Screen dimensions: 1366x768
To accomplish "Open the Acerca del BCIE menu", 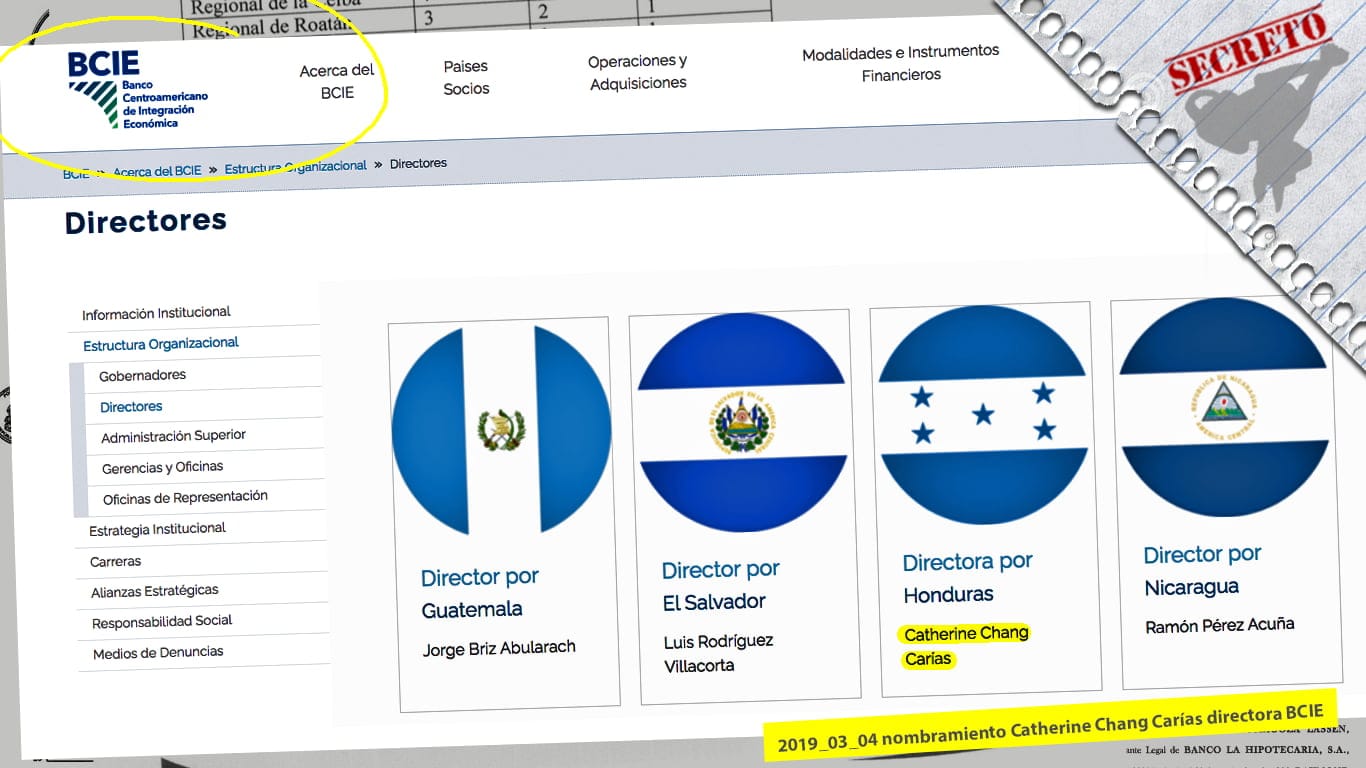I will (337, 82).
